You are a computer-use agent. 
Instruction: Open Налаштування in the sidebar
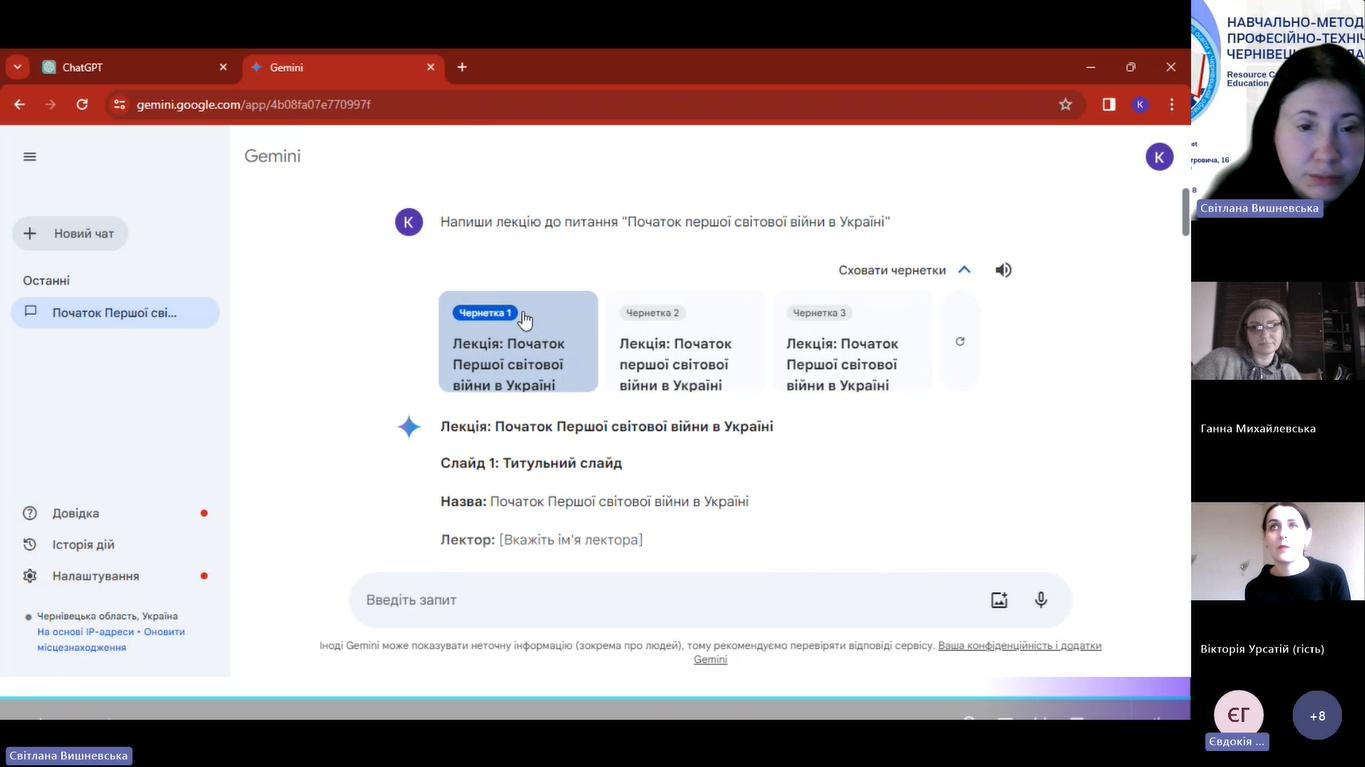click(x=95, y=576)
